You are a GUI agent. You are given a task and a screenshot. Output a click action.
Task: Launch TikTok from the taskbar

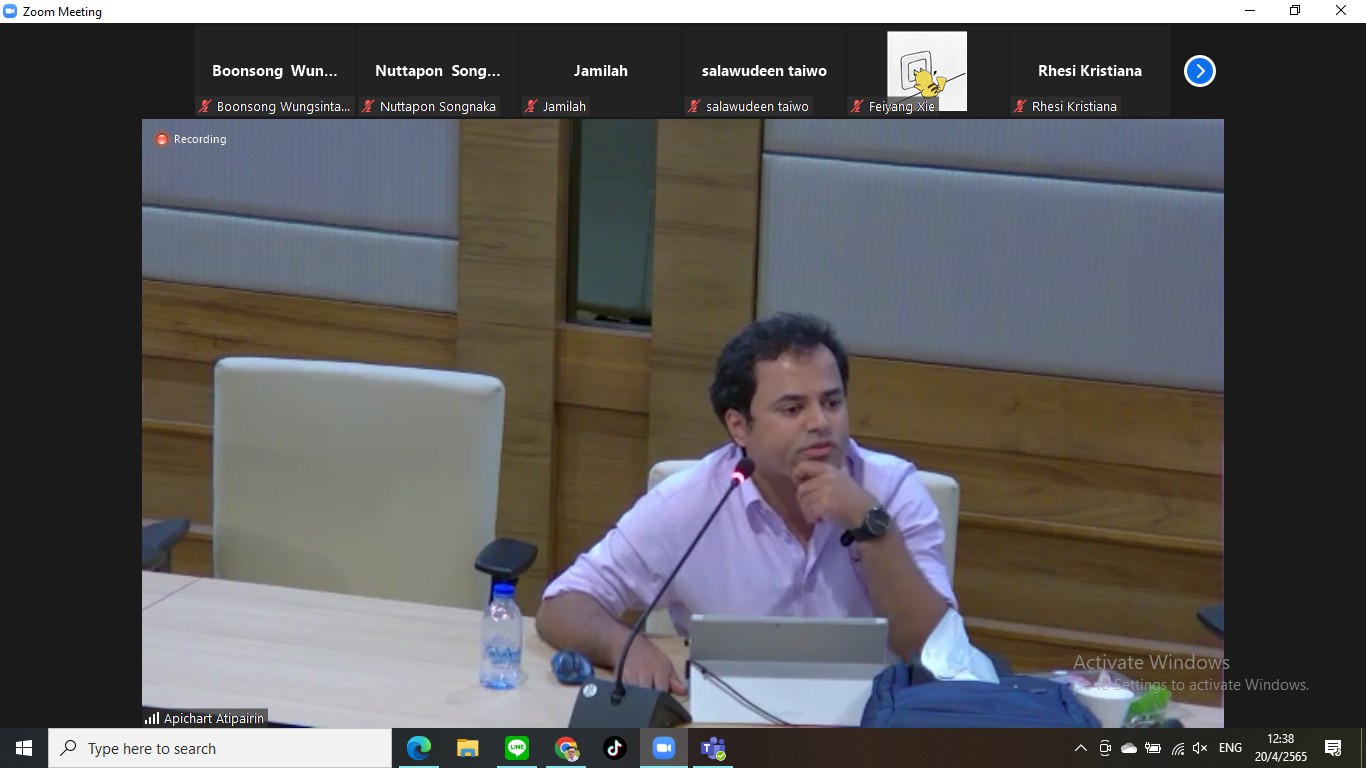(x=614, y=748)
